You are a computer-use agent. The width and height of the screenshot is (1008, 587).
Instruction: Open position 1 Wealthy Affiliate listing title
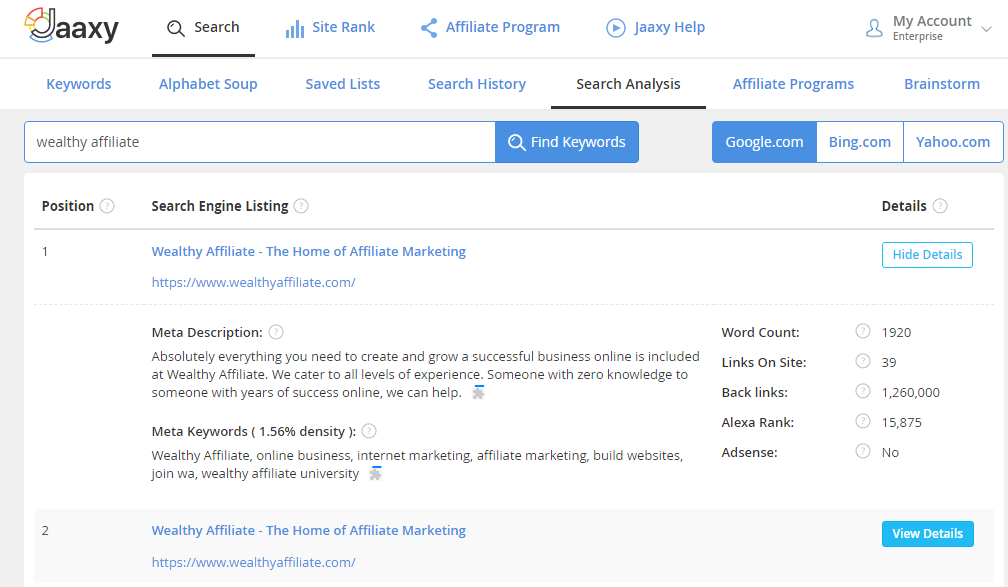click(x=309, y=251)
